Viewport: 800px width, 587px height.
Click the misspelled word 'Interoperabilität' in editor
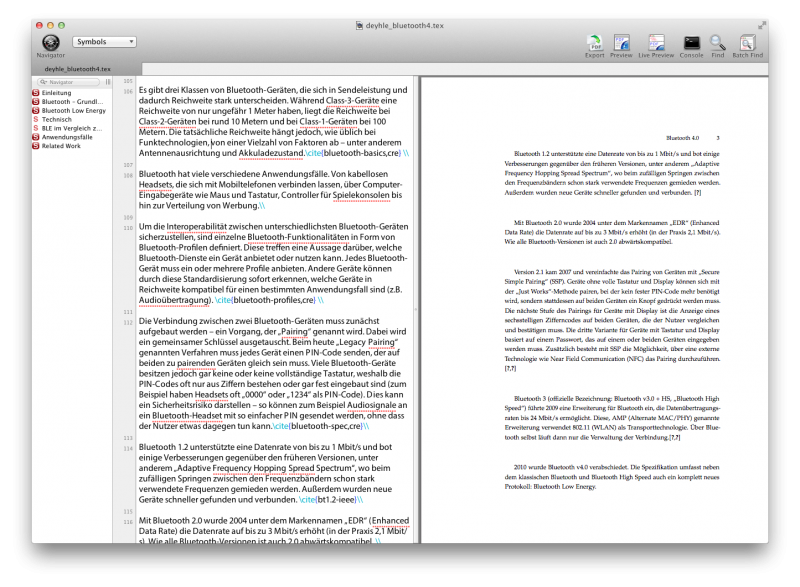(196, 226)
